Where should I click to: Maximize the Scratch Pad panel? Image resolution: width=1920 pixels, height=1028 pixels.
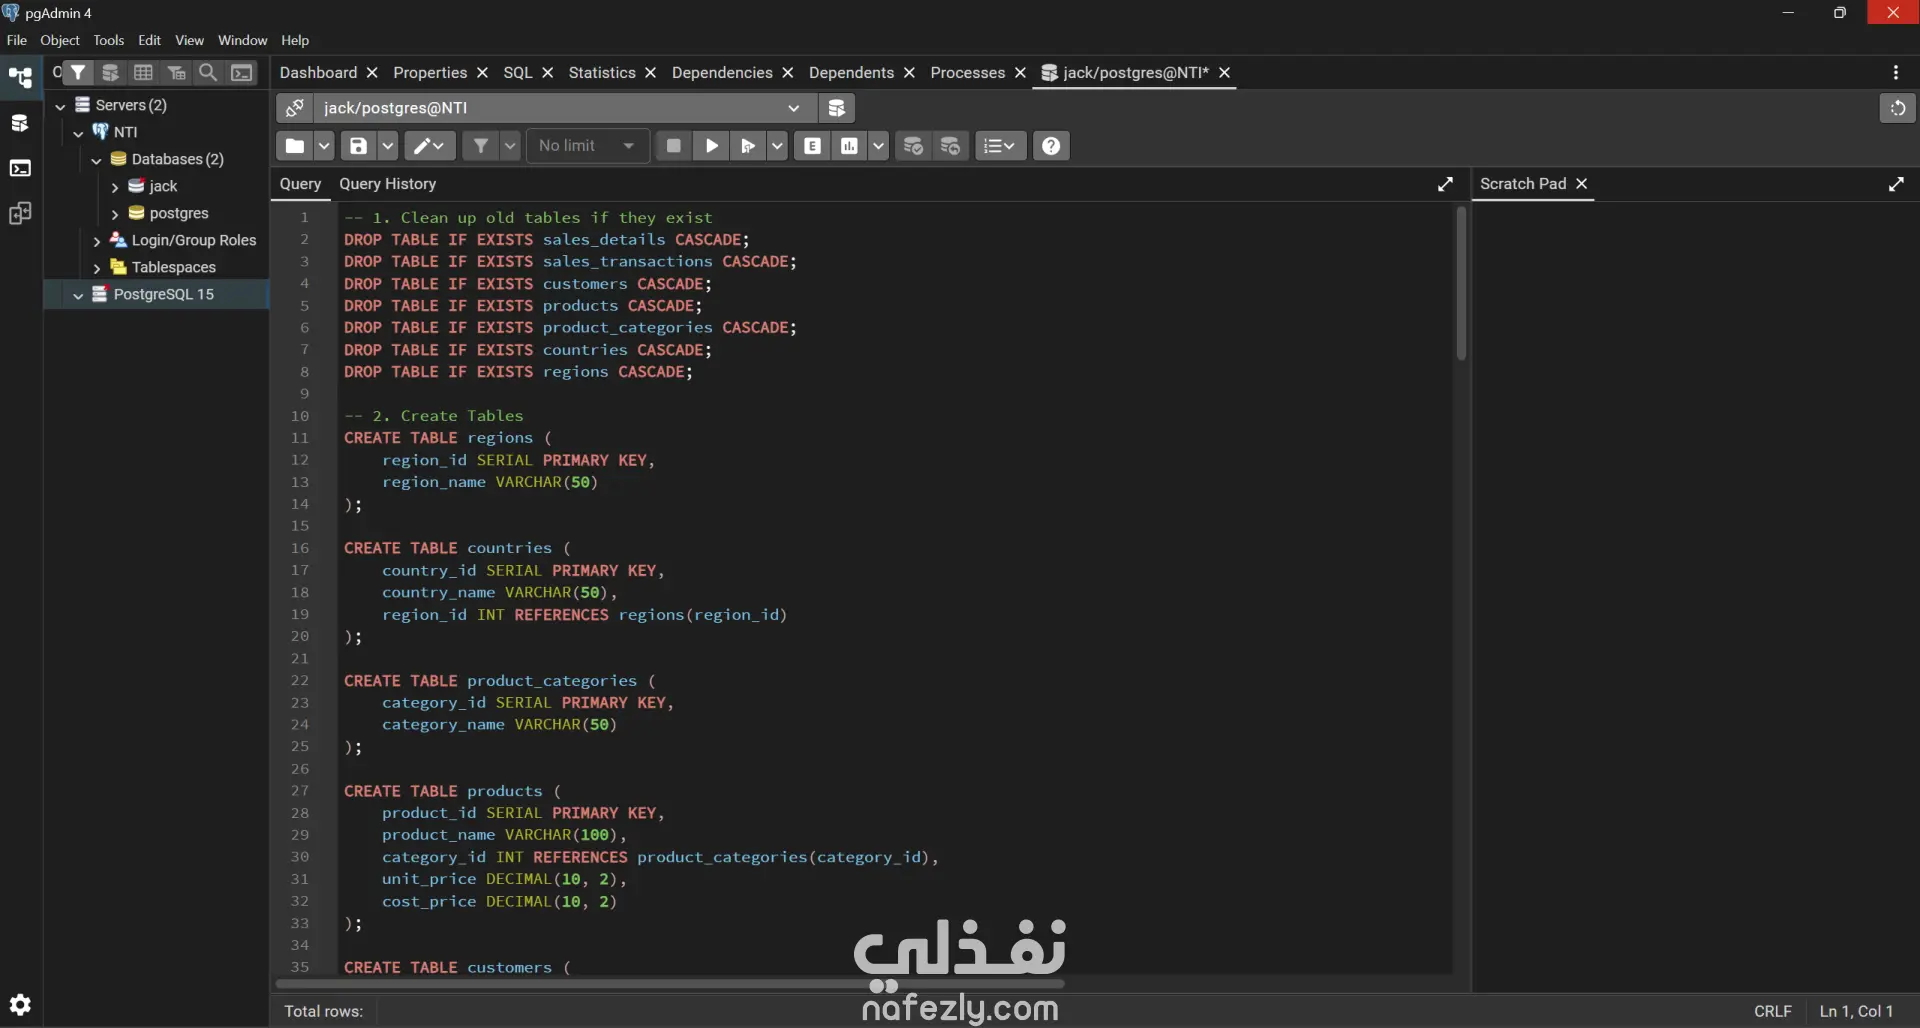click(1897, 184)
